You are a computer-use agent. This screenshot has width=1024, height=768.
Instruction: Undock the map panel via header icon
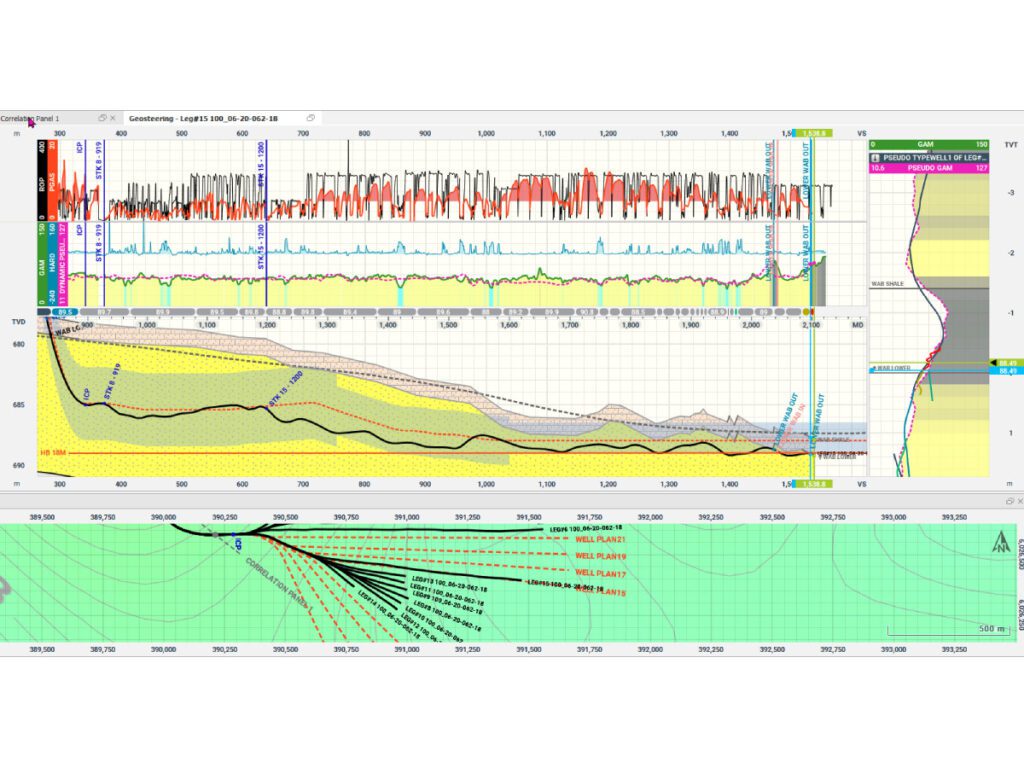1010,501
